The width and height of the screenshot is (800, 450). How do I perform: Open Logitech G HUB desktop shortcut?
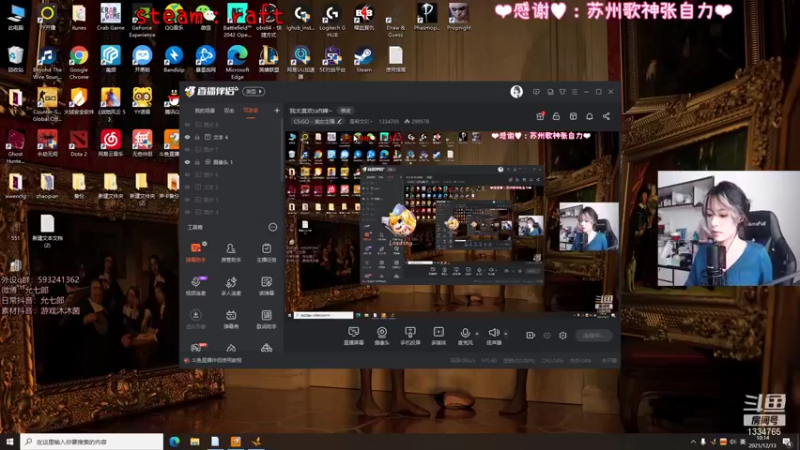pos(332,20)
